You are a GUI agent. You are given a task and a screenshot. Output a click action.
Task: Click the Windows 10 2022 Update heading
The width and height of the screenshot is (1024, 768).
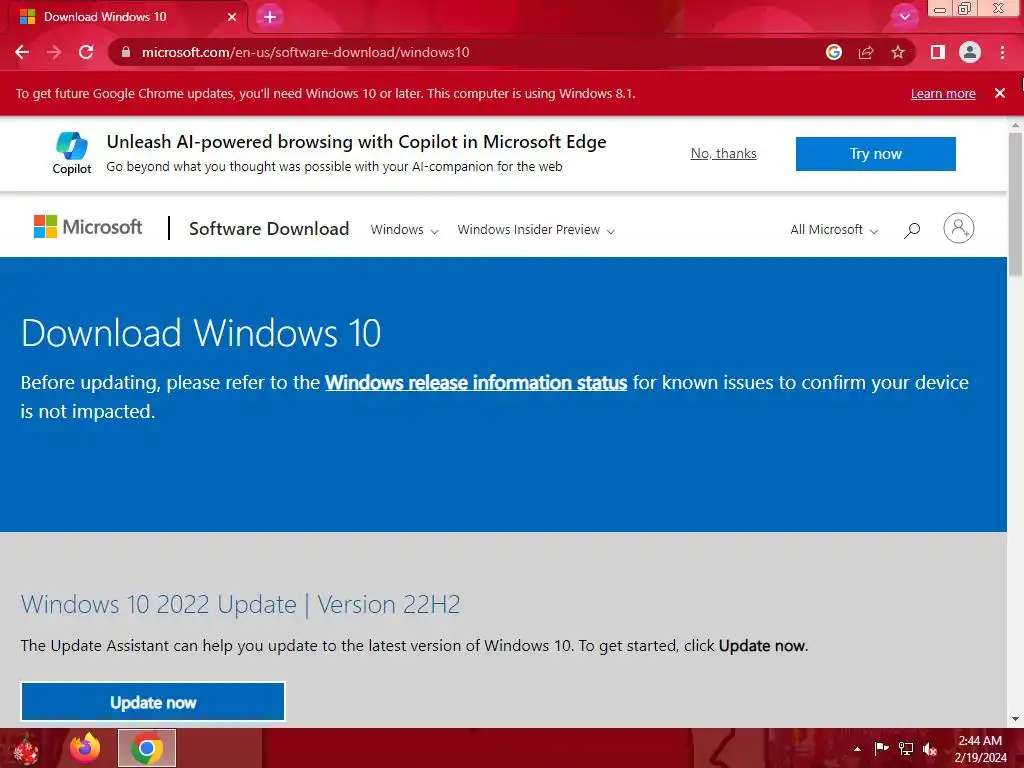(x=240, y=605)
